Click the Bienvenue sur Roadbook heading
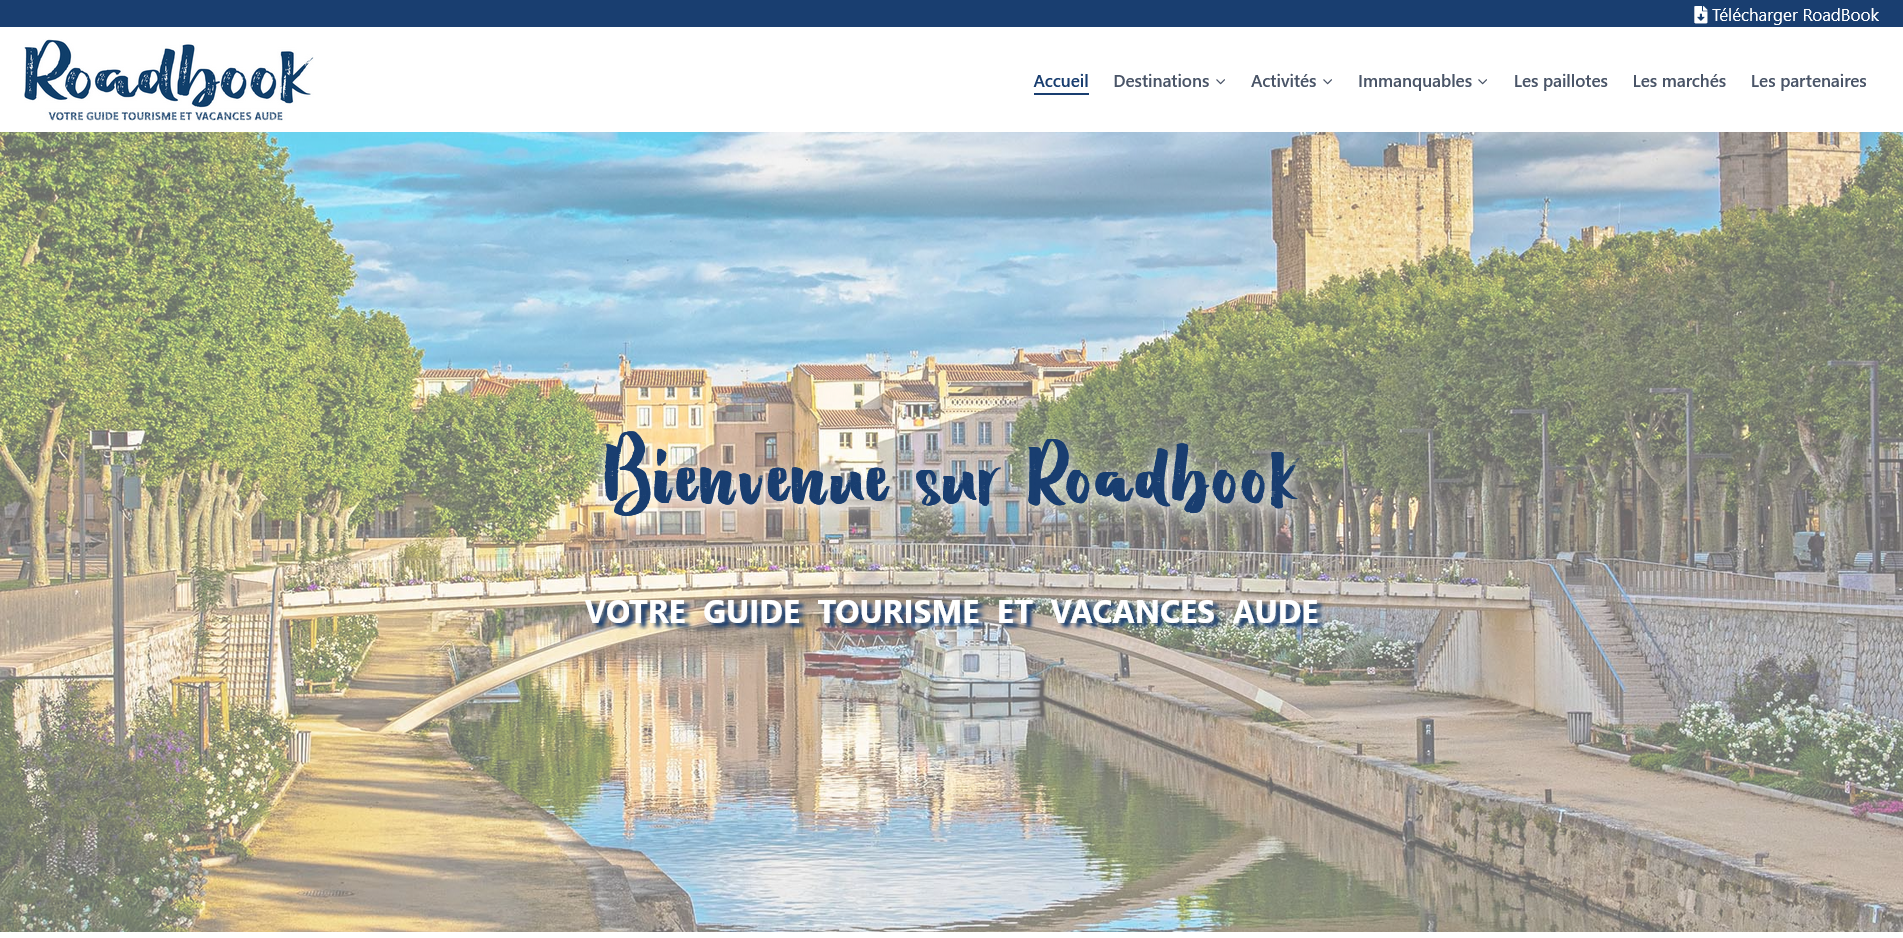 tap(950, 474)
